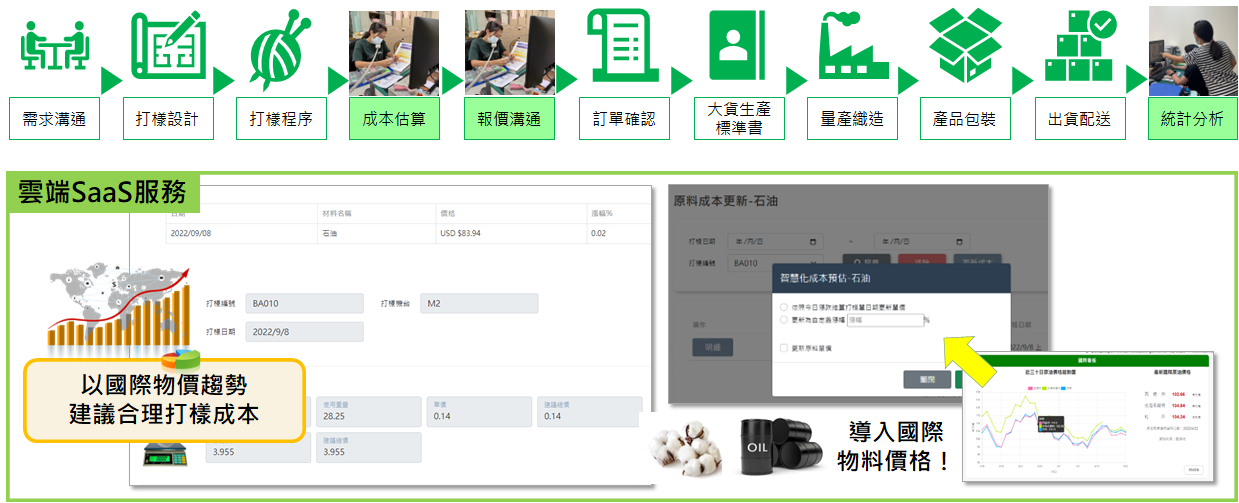
Task: Focus the 漲幅 percentage input field
Action: click(884, 320)
